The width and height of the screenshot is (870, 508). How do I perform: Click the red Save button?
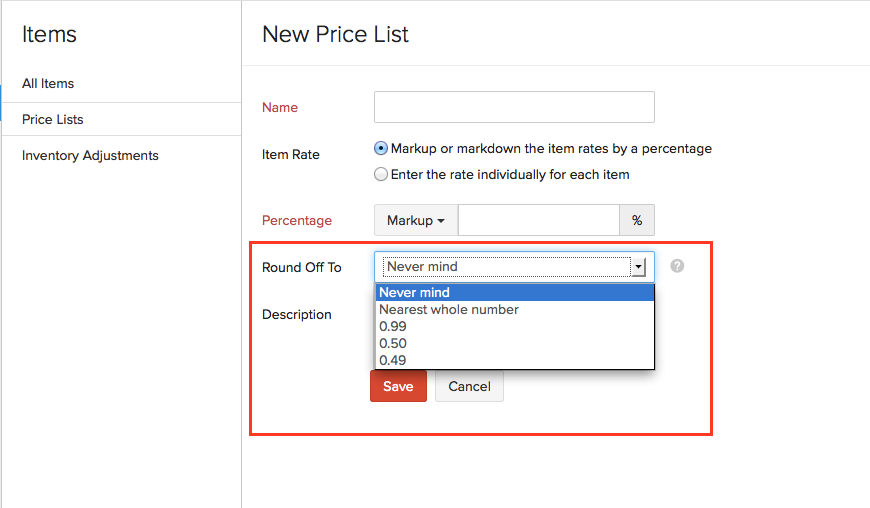coord(398,386)
